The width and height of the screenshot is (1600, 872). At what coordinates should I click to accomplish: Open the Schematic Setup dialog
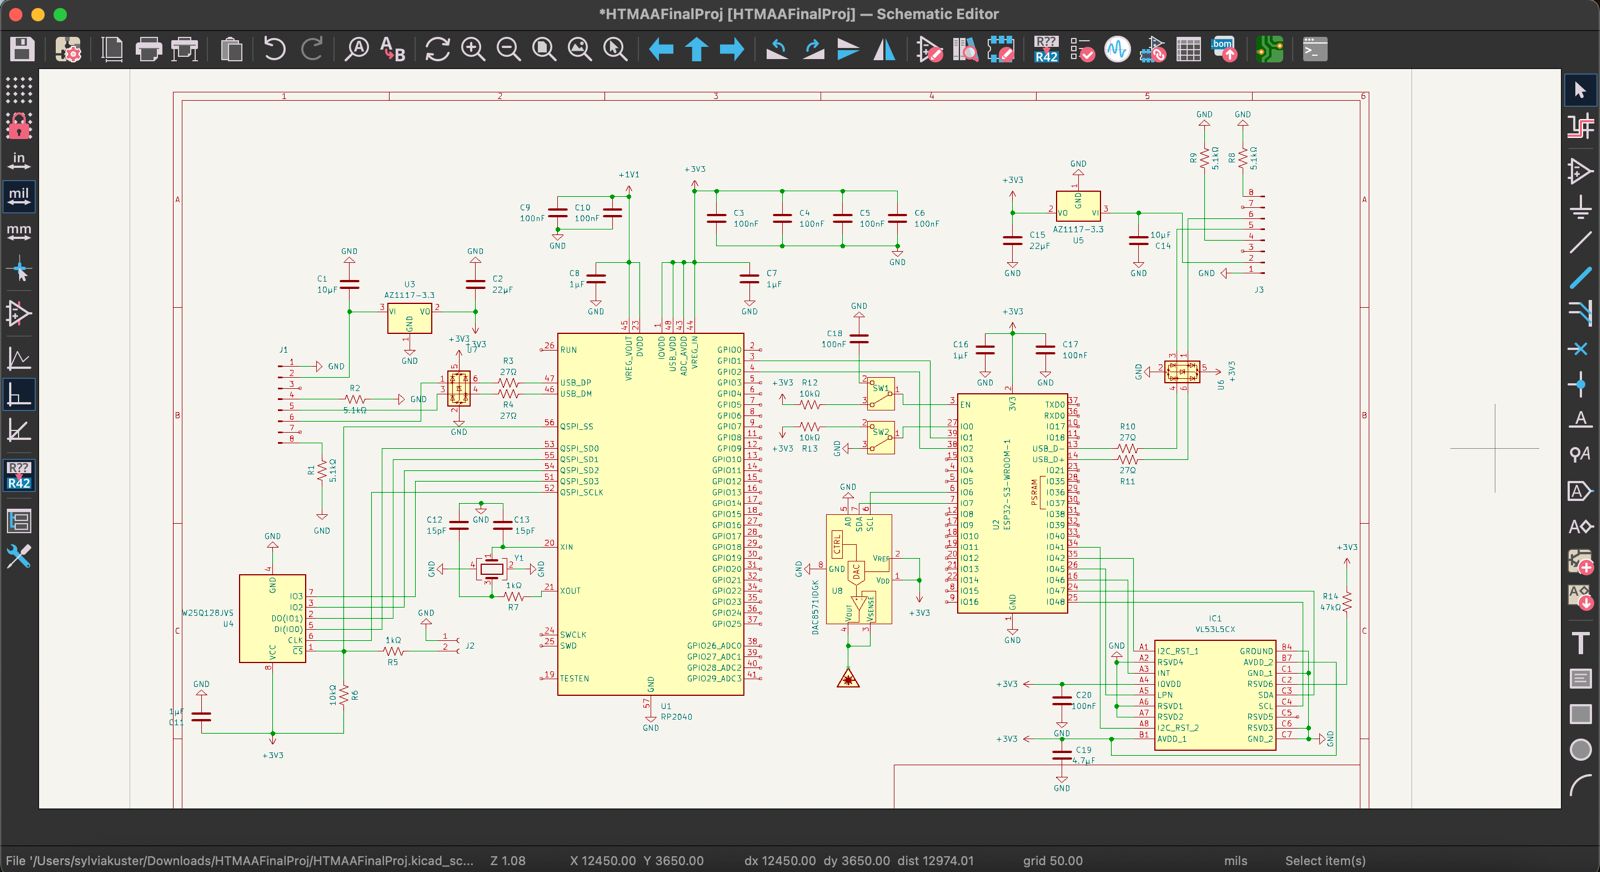coord(68,49)
